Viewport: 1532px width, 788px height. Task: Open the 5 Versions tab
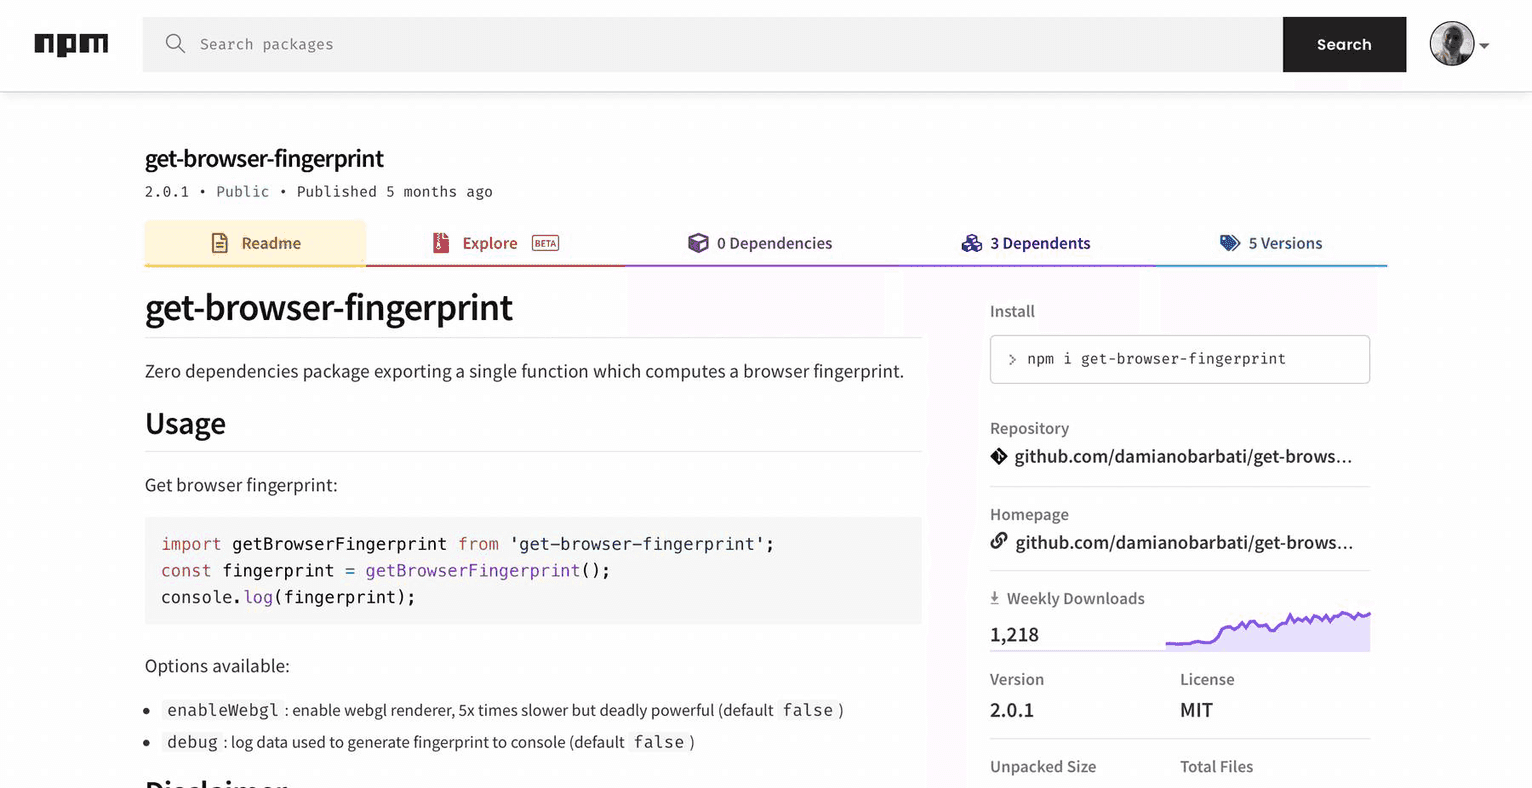point(1287,242)
